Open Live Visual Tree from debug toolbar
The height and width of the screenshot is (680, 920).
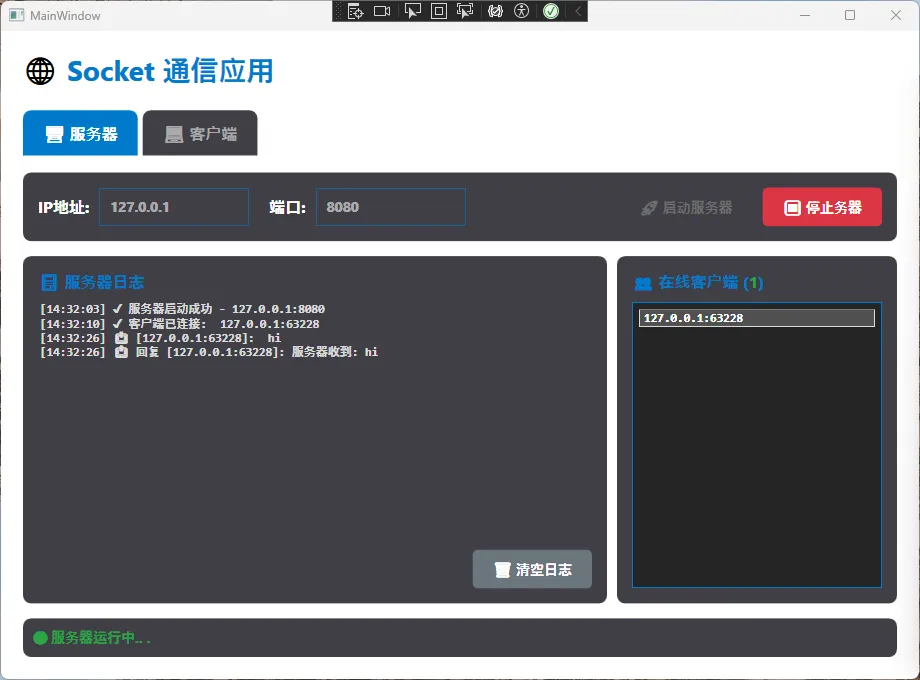click(x=355, y=12)
